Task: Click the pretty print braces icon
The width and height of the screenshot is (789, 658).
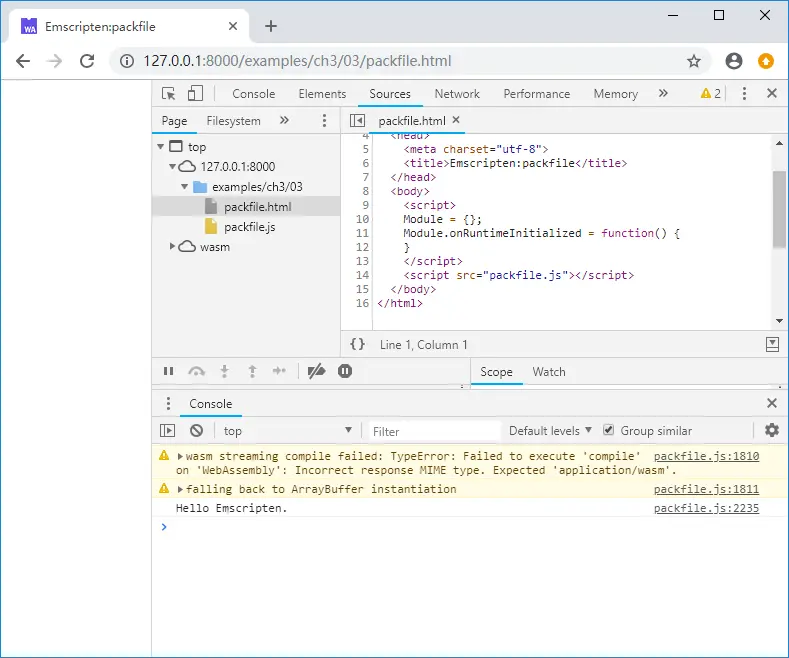Action: coord(357,344)
